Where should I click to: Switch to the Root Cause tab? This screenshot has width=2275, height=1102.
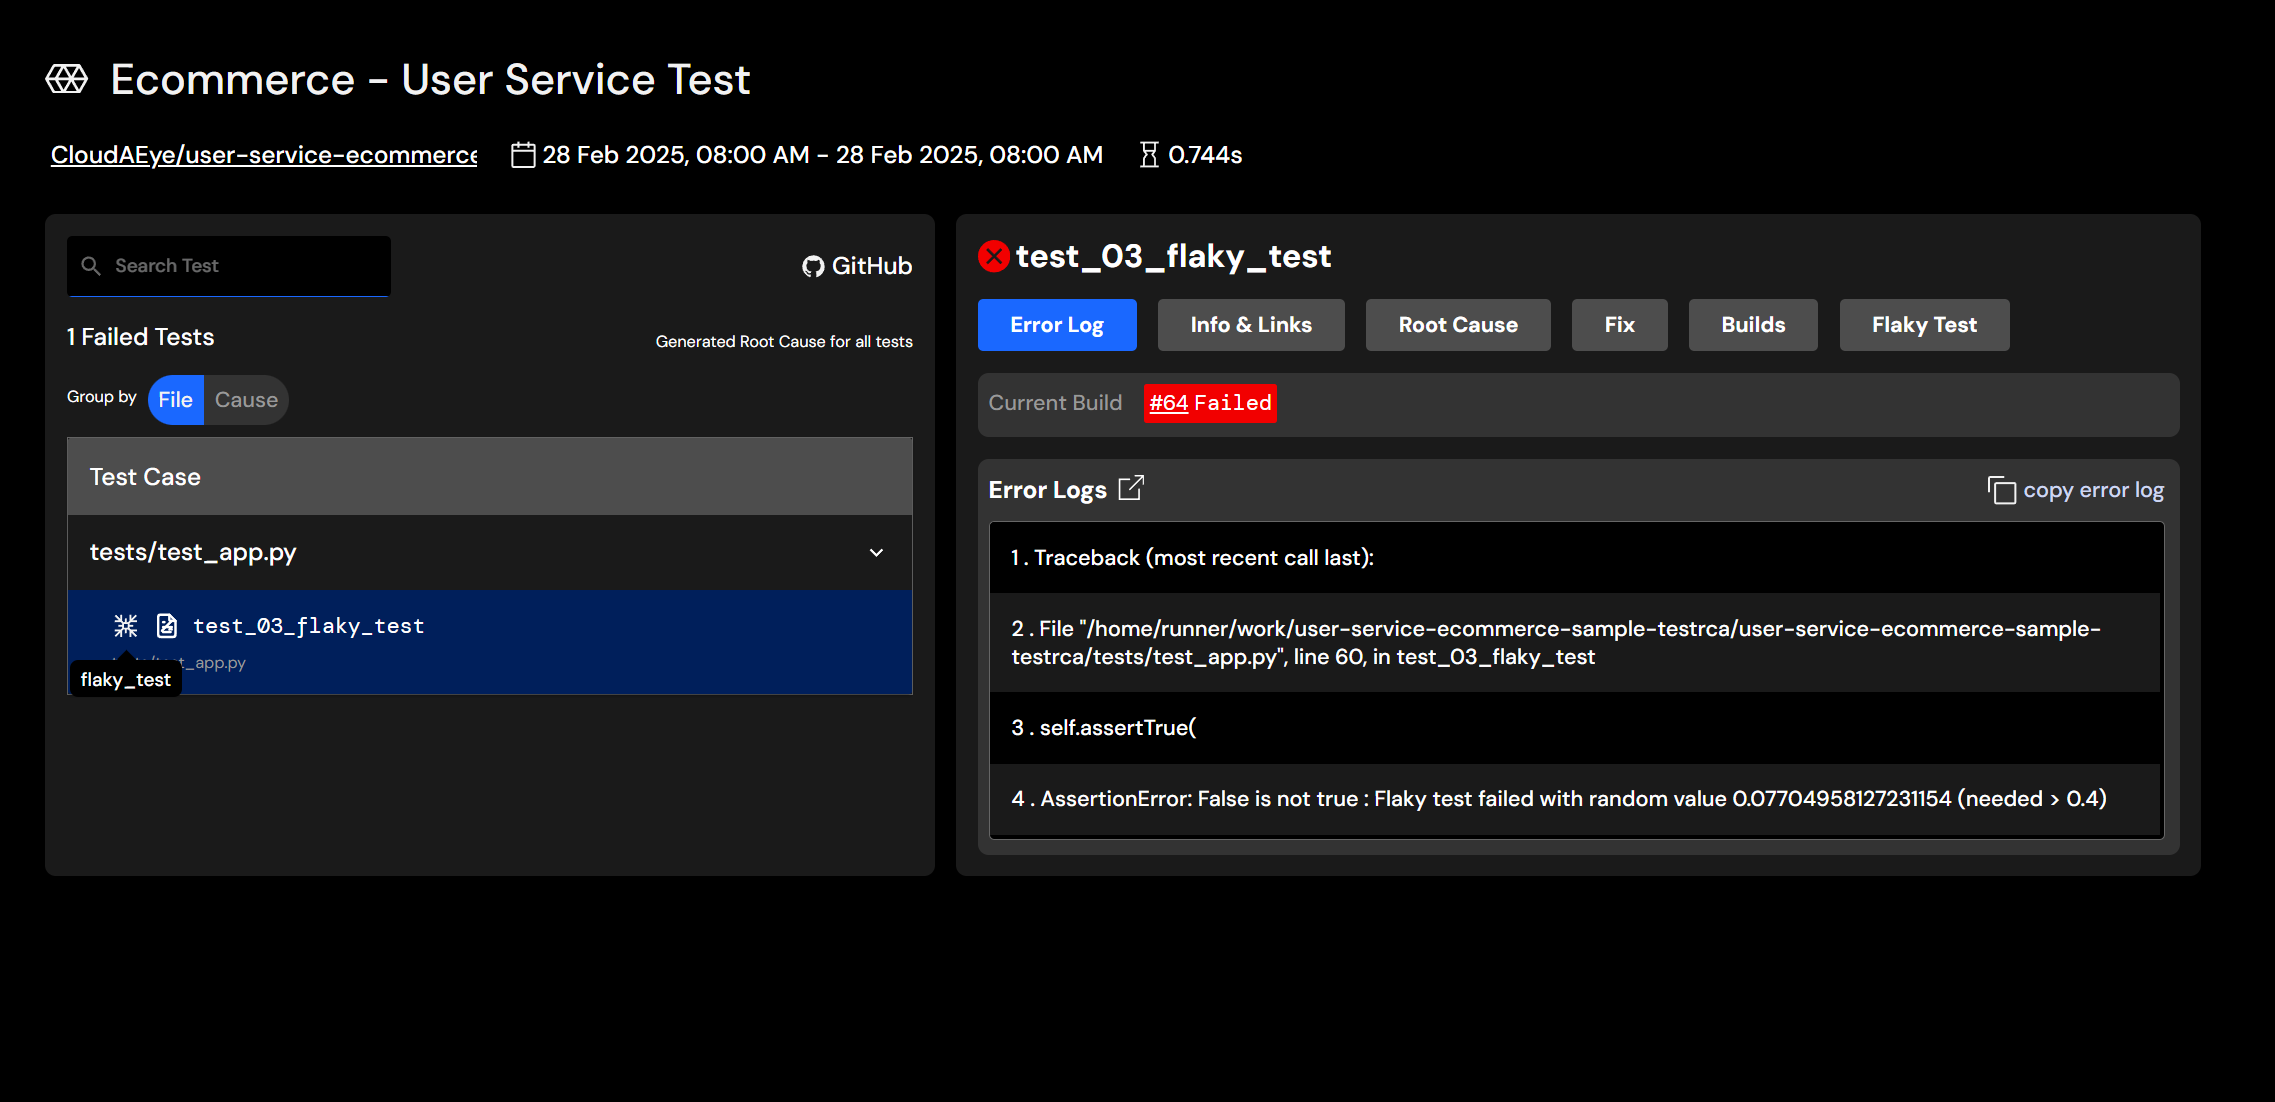coord(1457,324)
